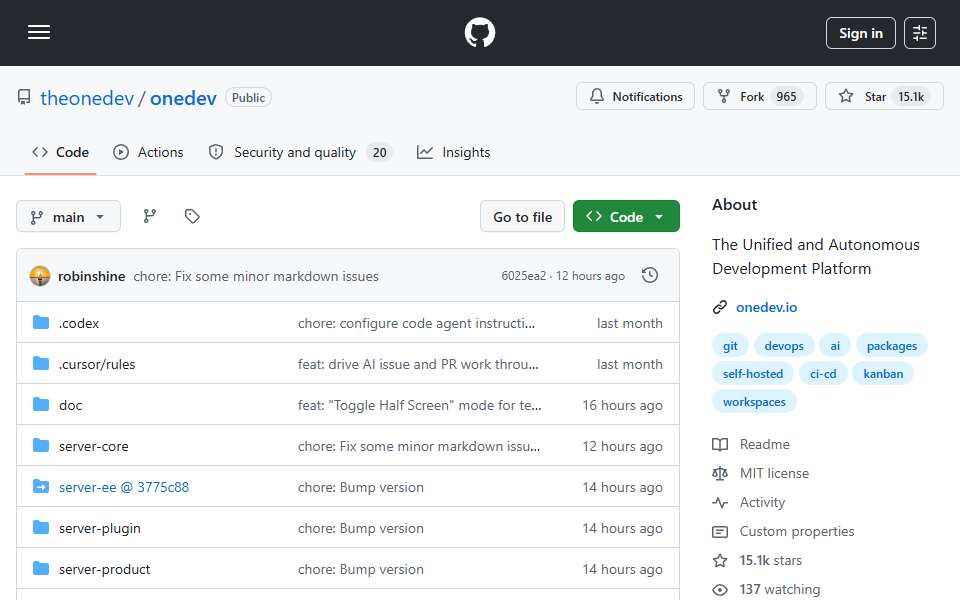Open server-plugin 'Bump version' commit
Image resolution: width=960 pixels, height=600 pixels.
point(361,528)
